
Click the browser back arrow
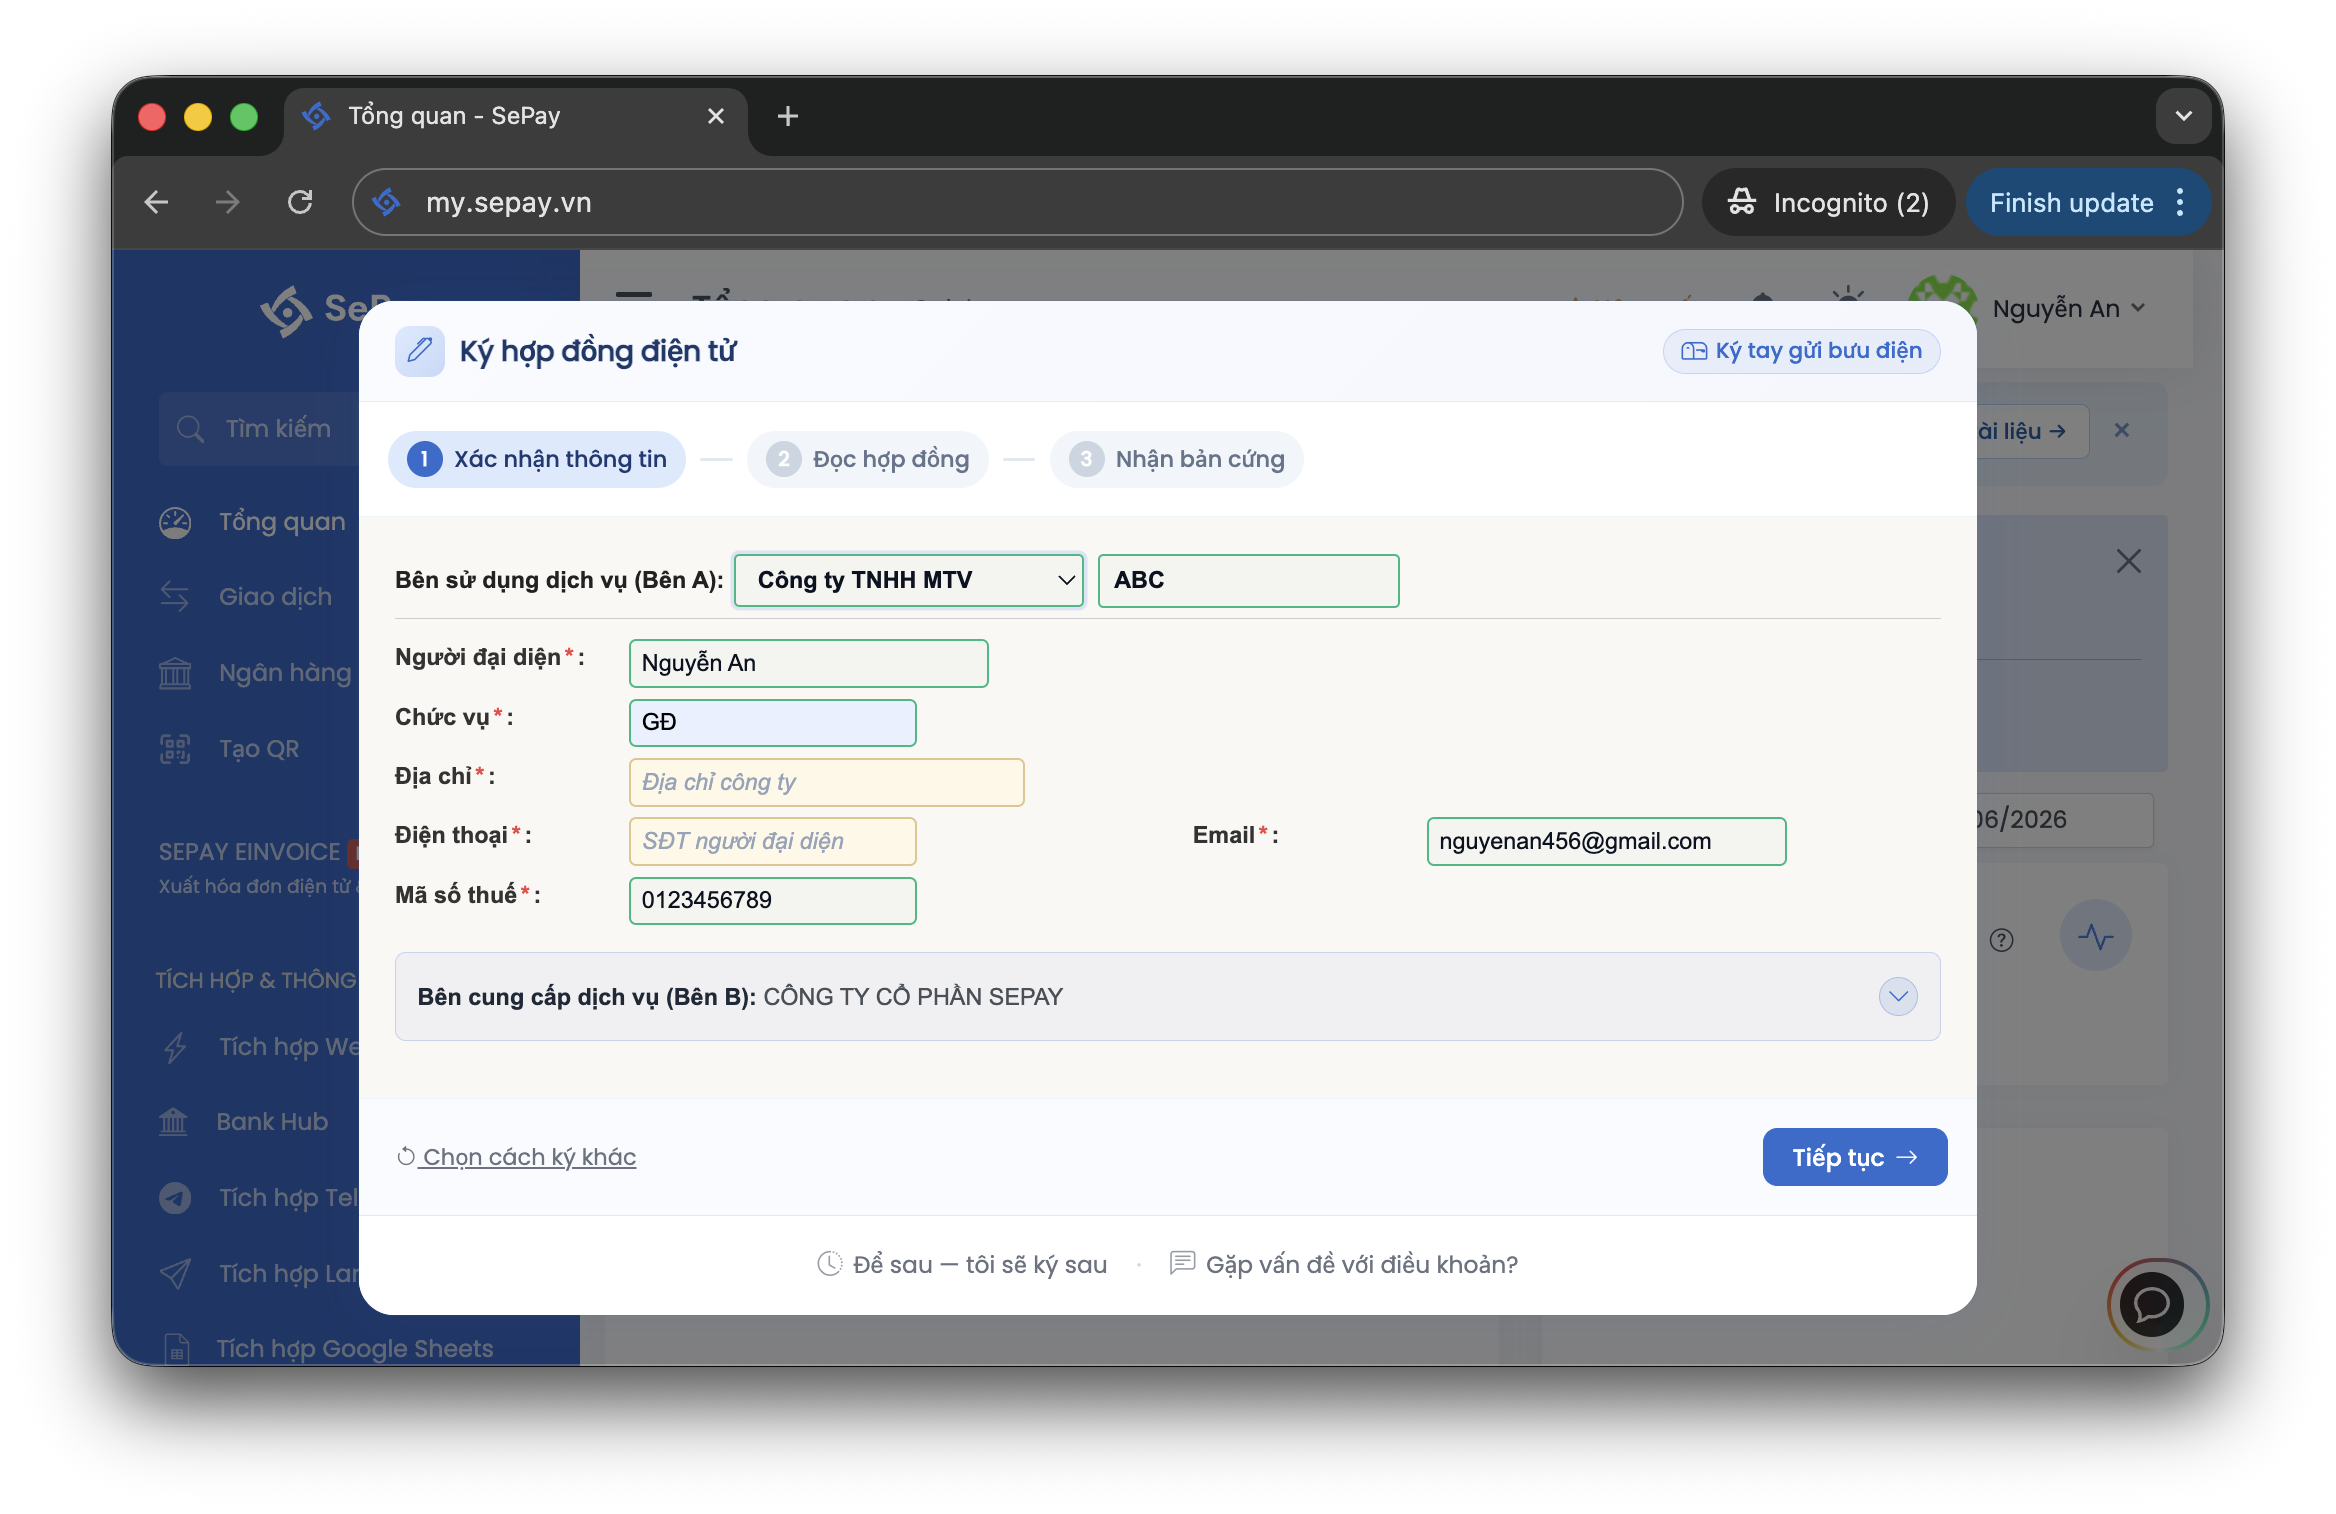tap(156, 202)
